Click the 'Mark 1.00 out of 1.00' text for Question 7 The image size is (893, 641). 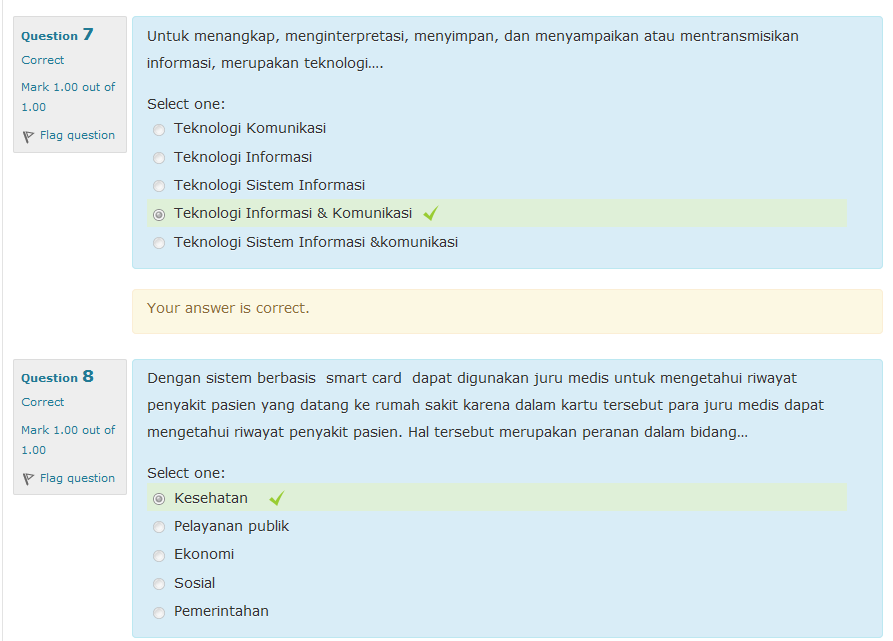pyautogui.click(x=68, y=97)
